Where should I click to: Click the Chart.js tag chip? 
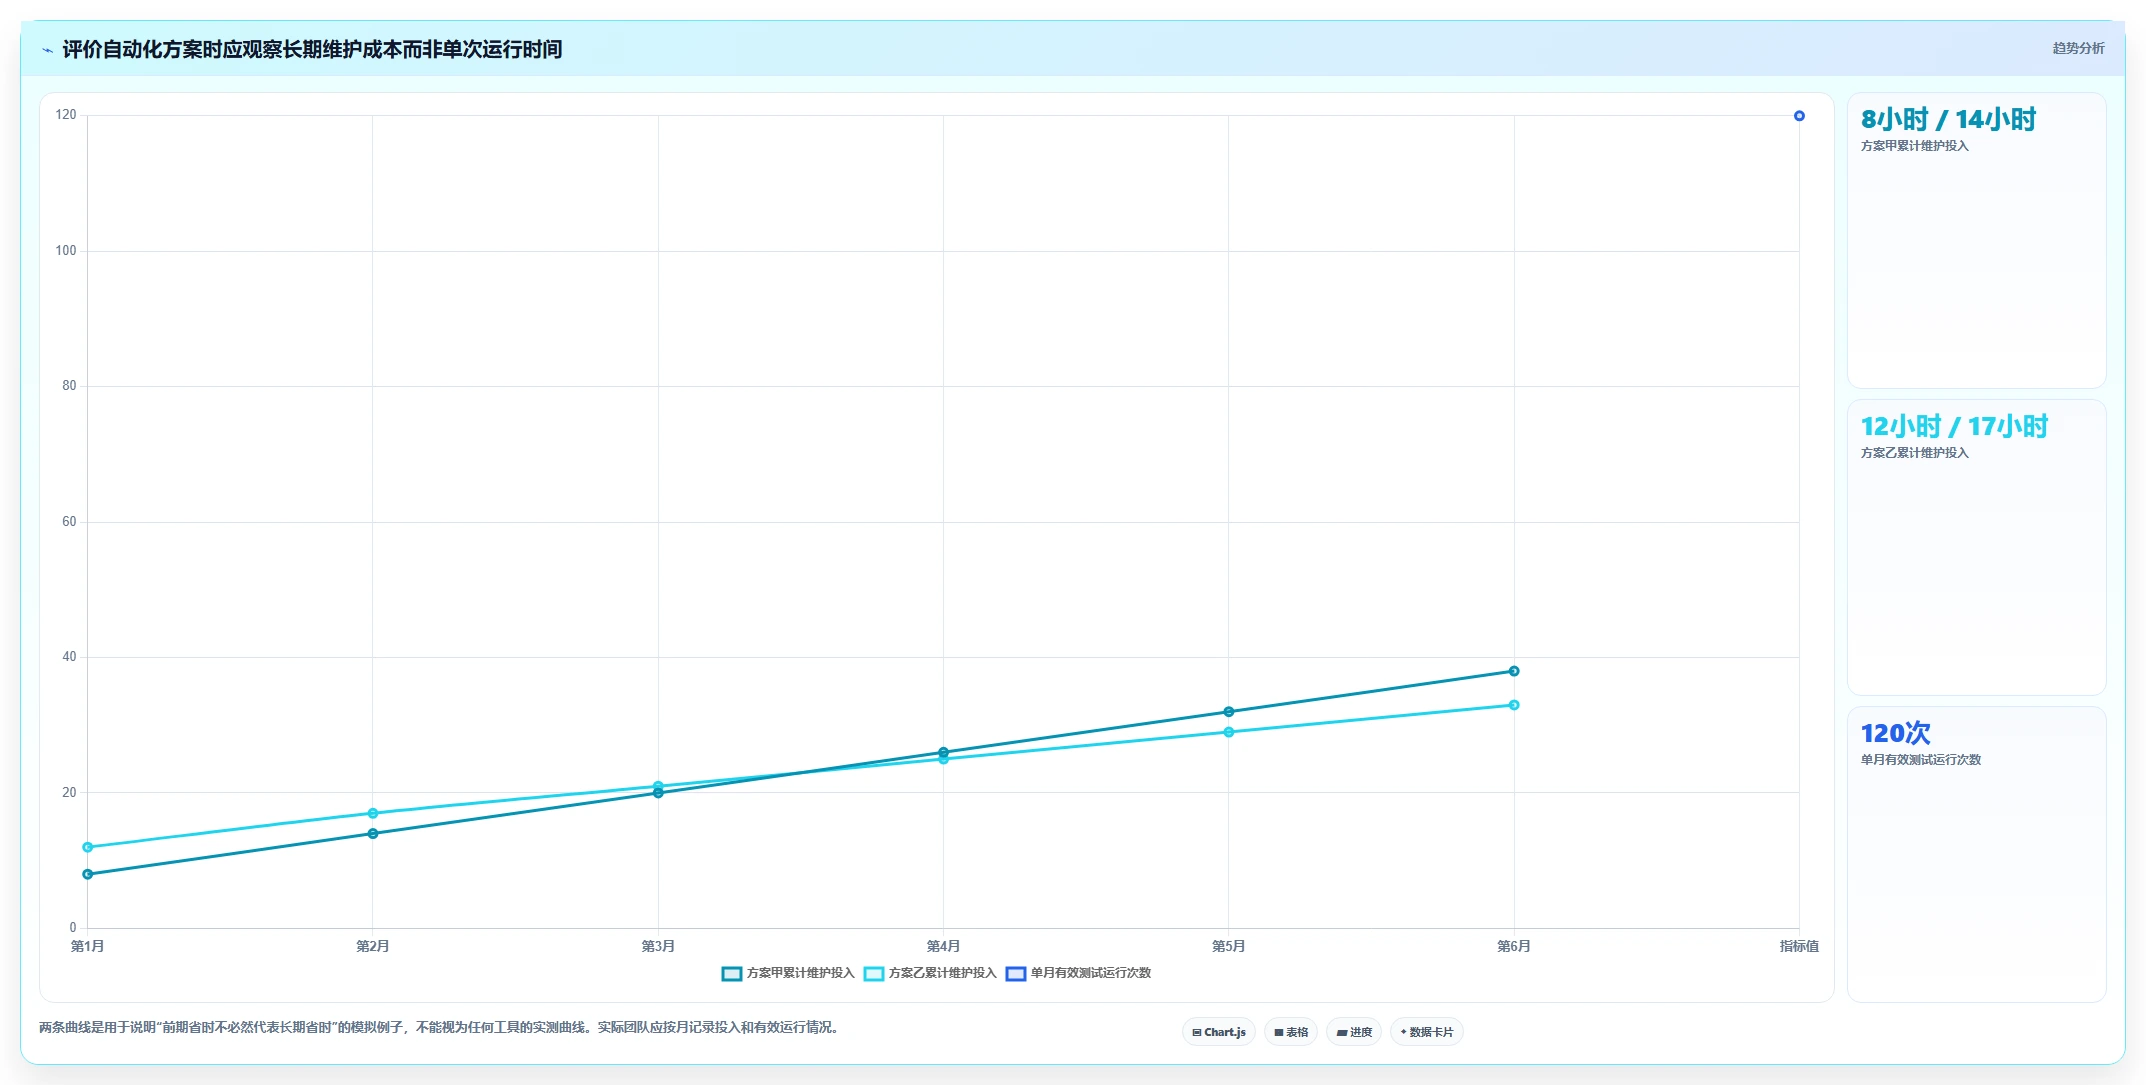pos(1219,1032)
